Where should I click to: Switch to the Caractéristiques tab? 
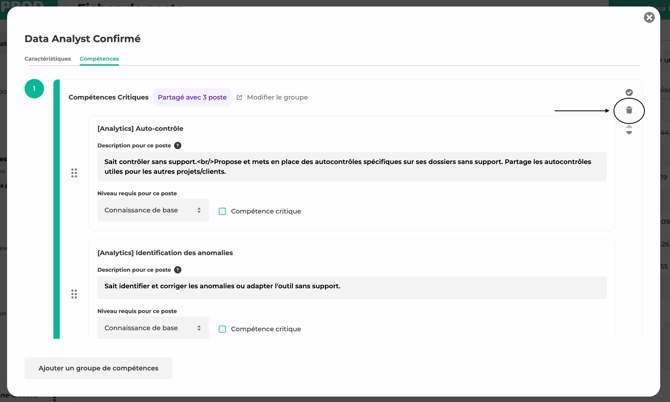coord(47,59)
